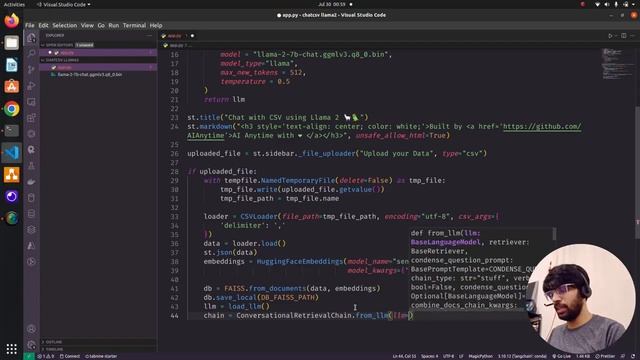Open the Accounts icon in activity bar
The height and width of the screenshot is (360, 640).
click(x=31, y=329)
